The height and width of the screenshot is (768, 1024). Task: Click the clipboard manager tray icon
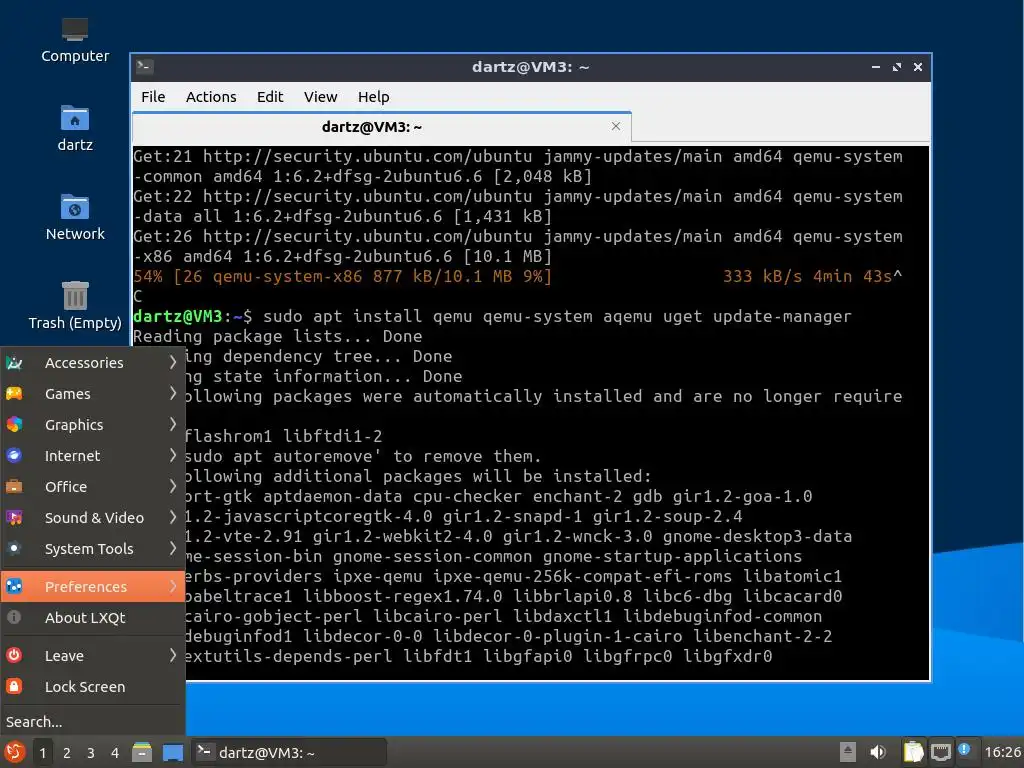pyautogui.click(x=913, y=752)
